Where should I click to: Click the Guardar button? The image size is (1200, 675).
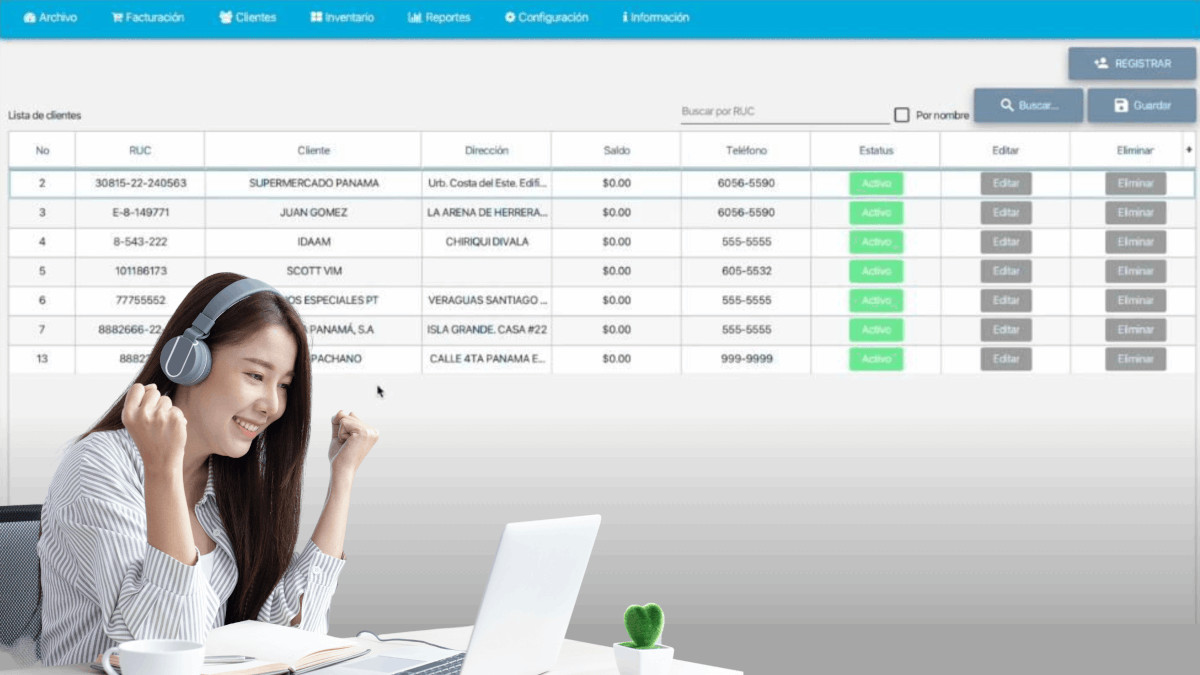pos(1141,105)
